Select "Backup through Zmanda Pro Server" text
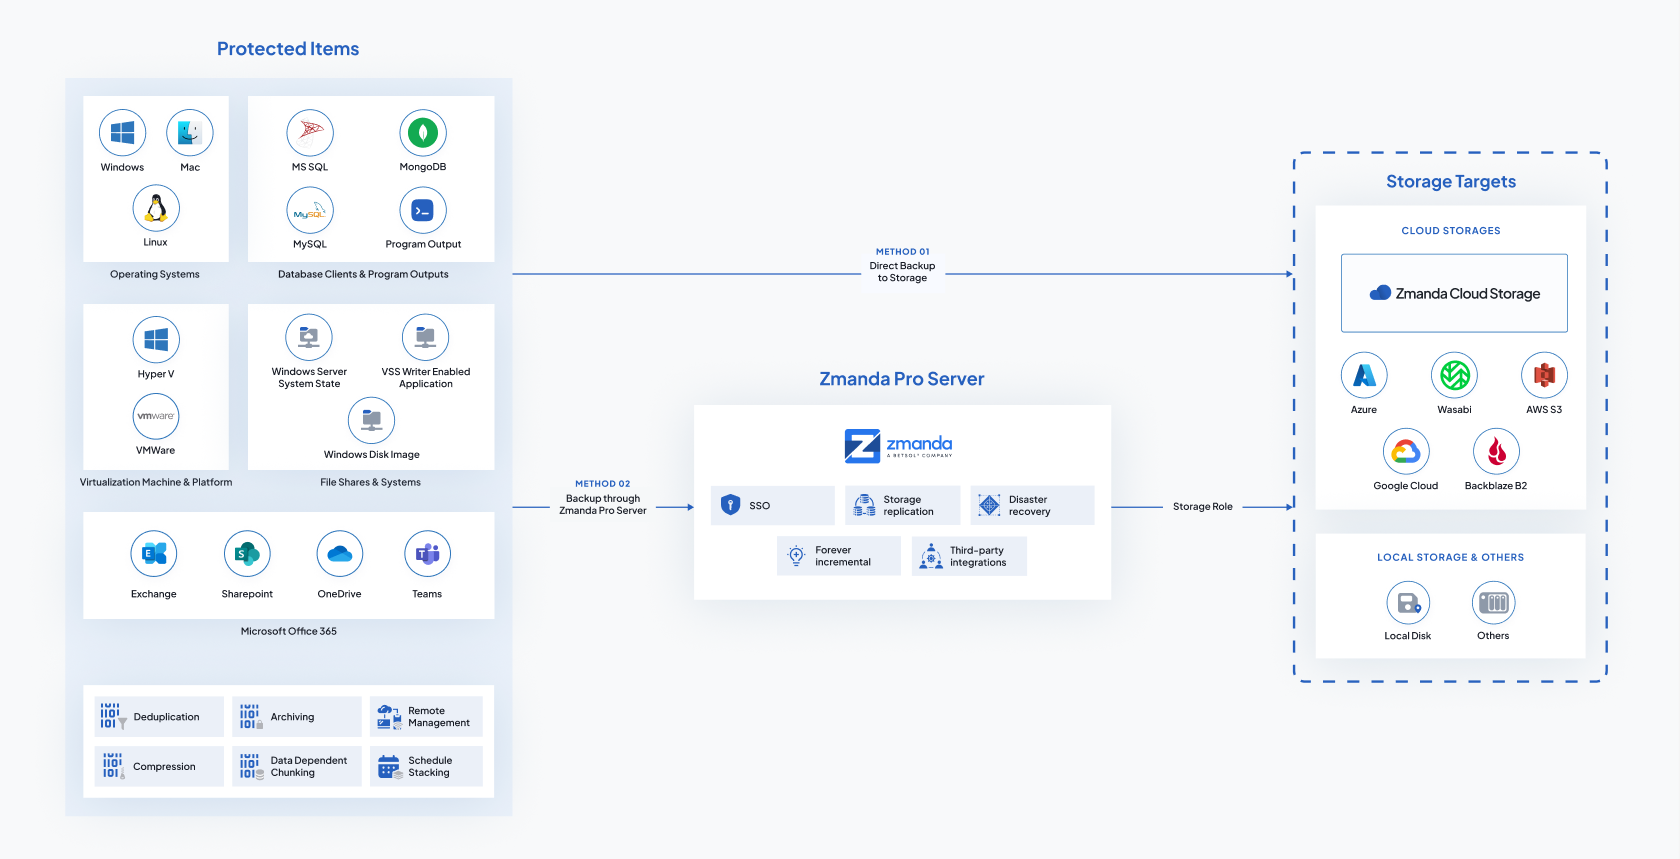This screenshot has width=1680, height=859. click(603, 505)
